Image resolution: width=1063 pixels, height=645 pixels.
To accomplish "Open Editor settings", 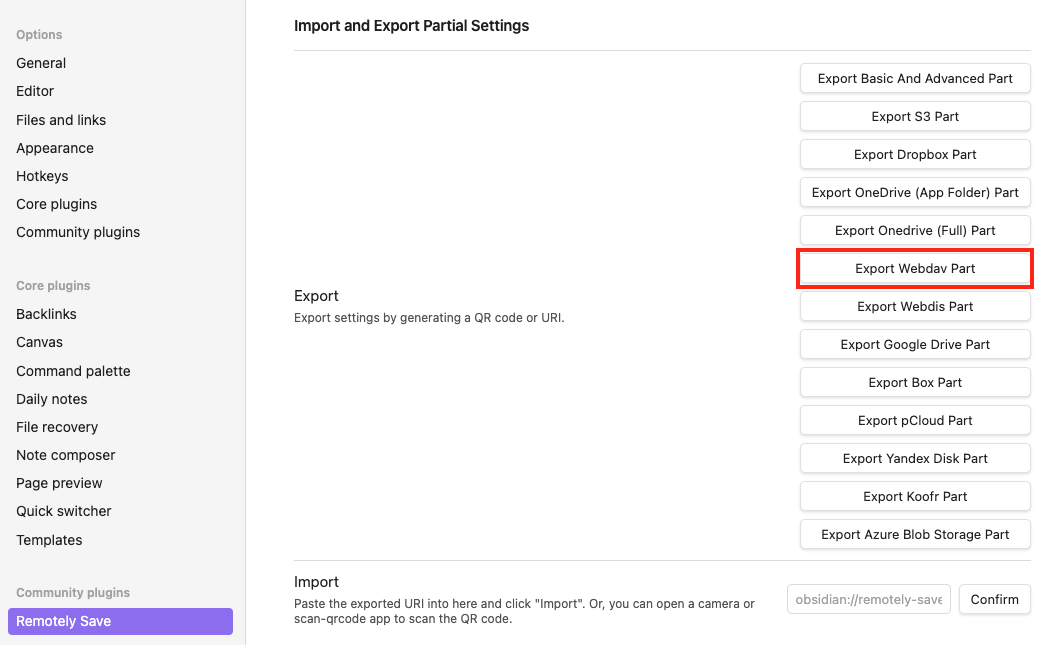I will coord(35,91).
